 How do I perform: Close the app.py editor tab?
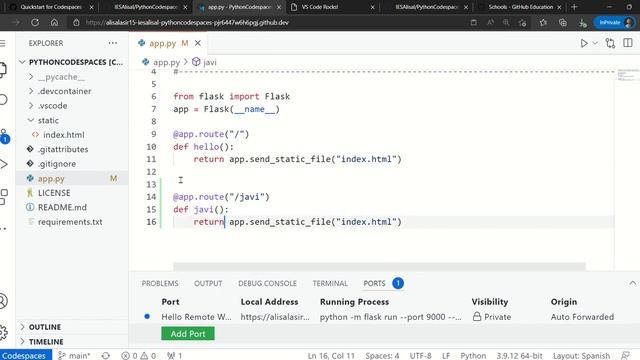198,43
